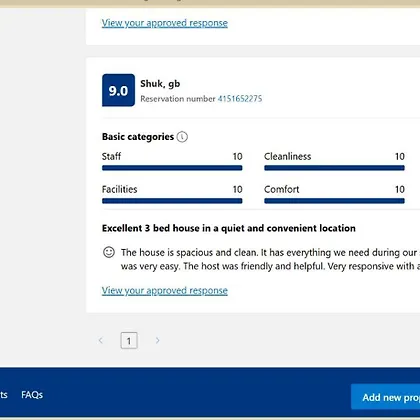Viewport: 420px width, 420px height.
Task: Click Add new property button
Action: 385,397
